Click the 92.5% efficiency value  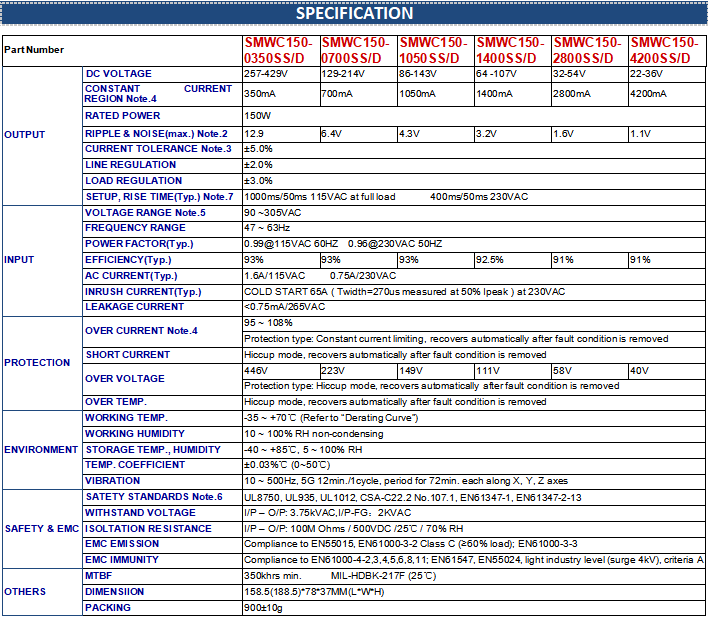tap(489, 260)
